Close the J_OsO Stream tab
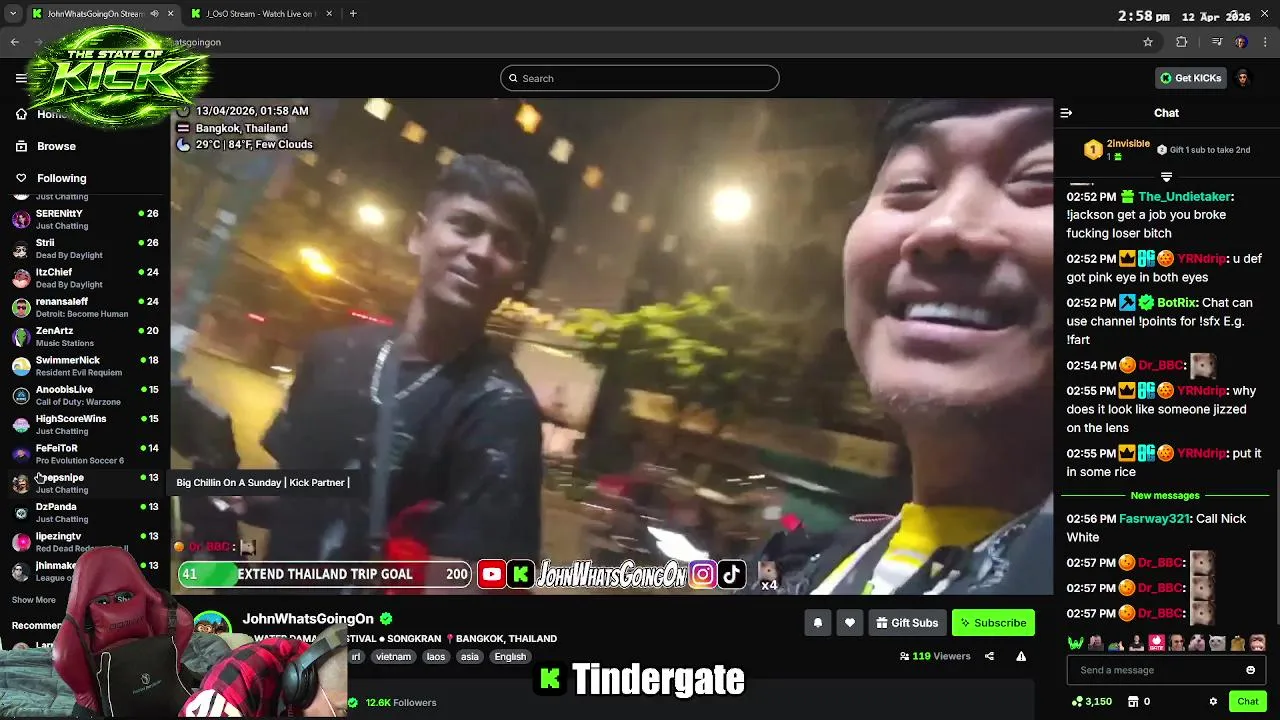 (328, 14)
